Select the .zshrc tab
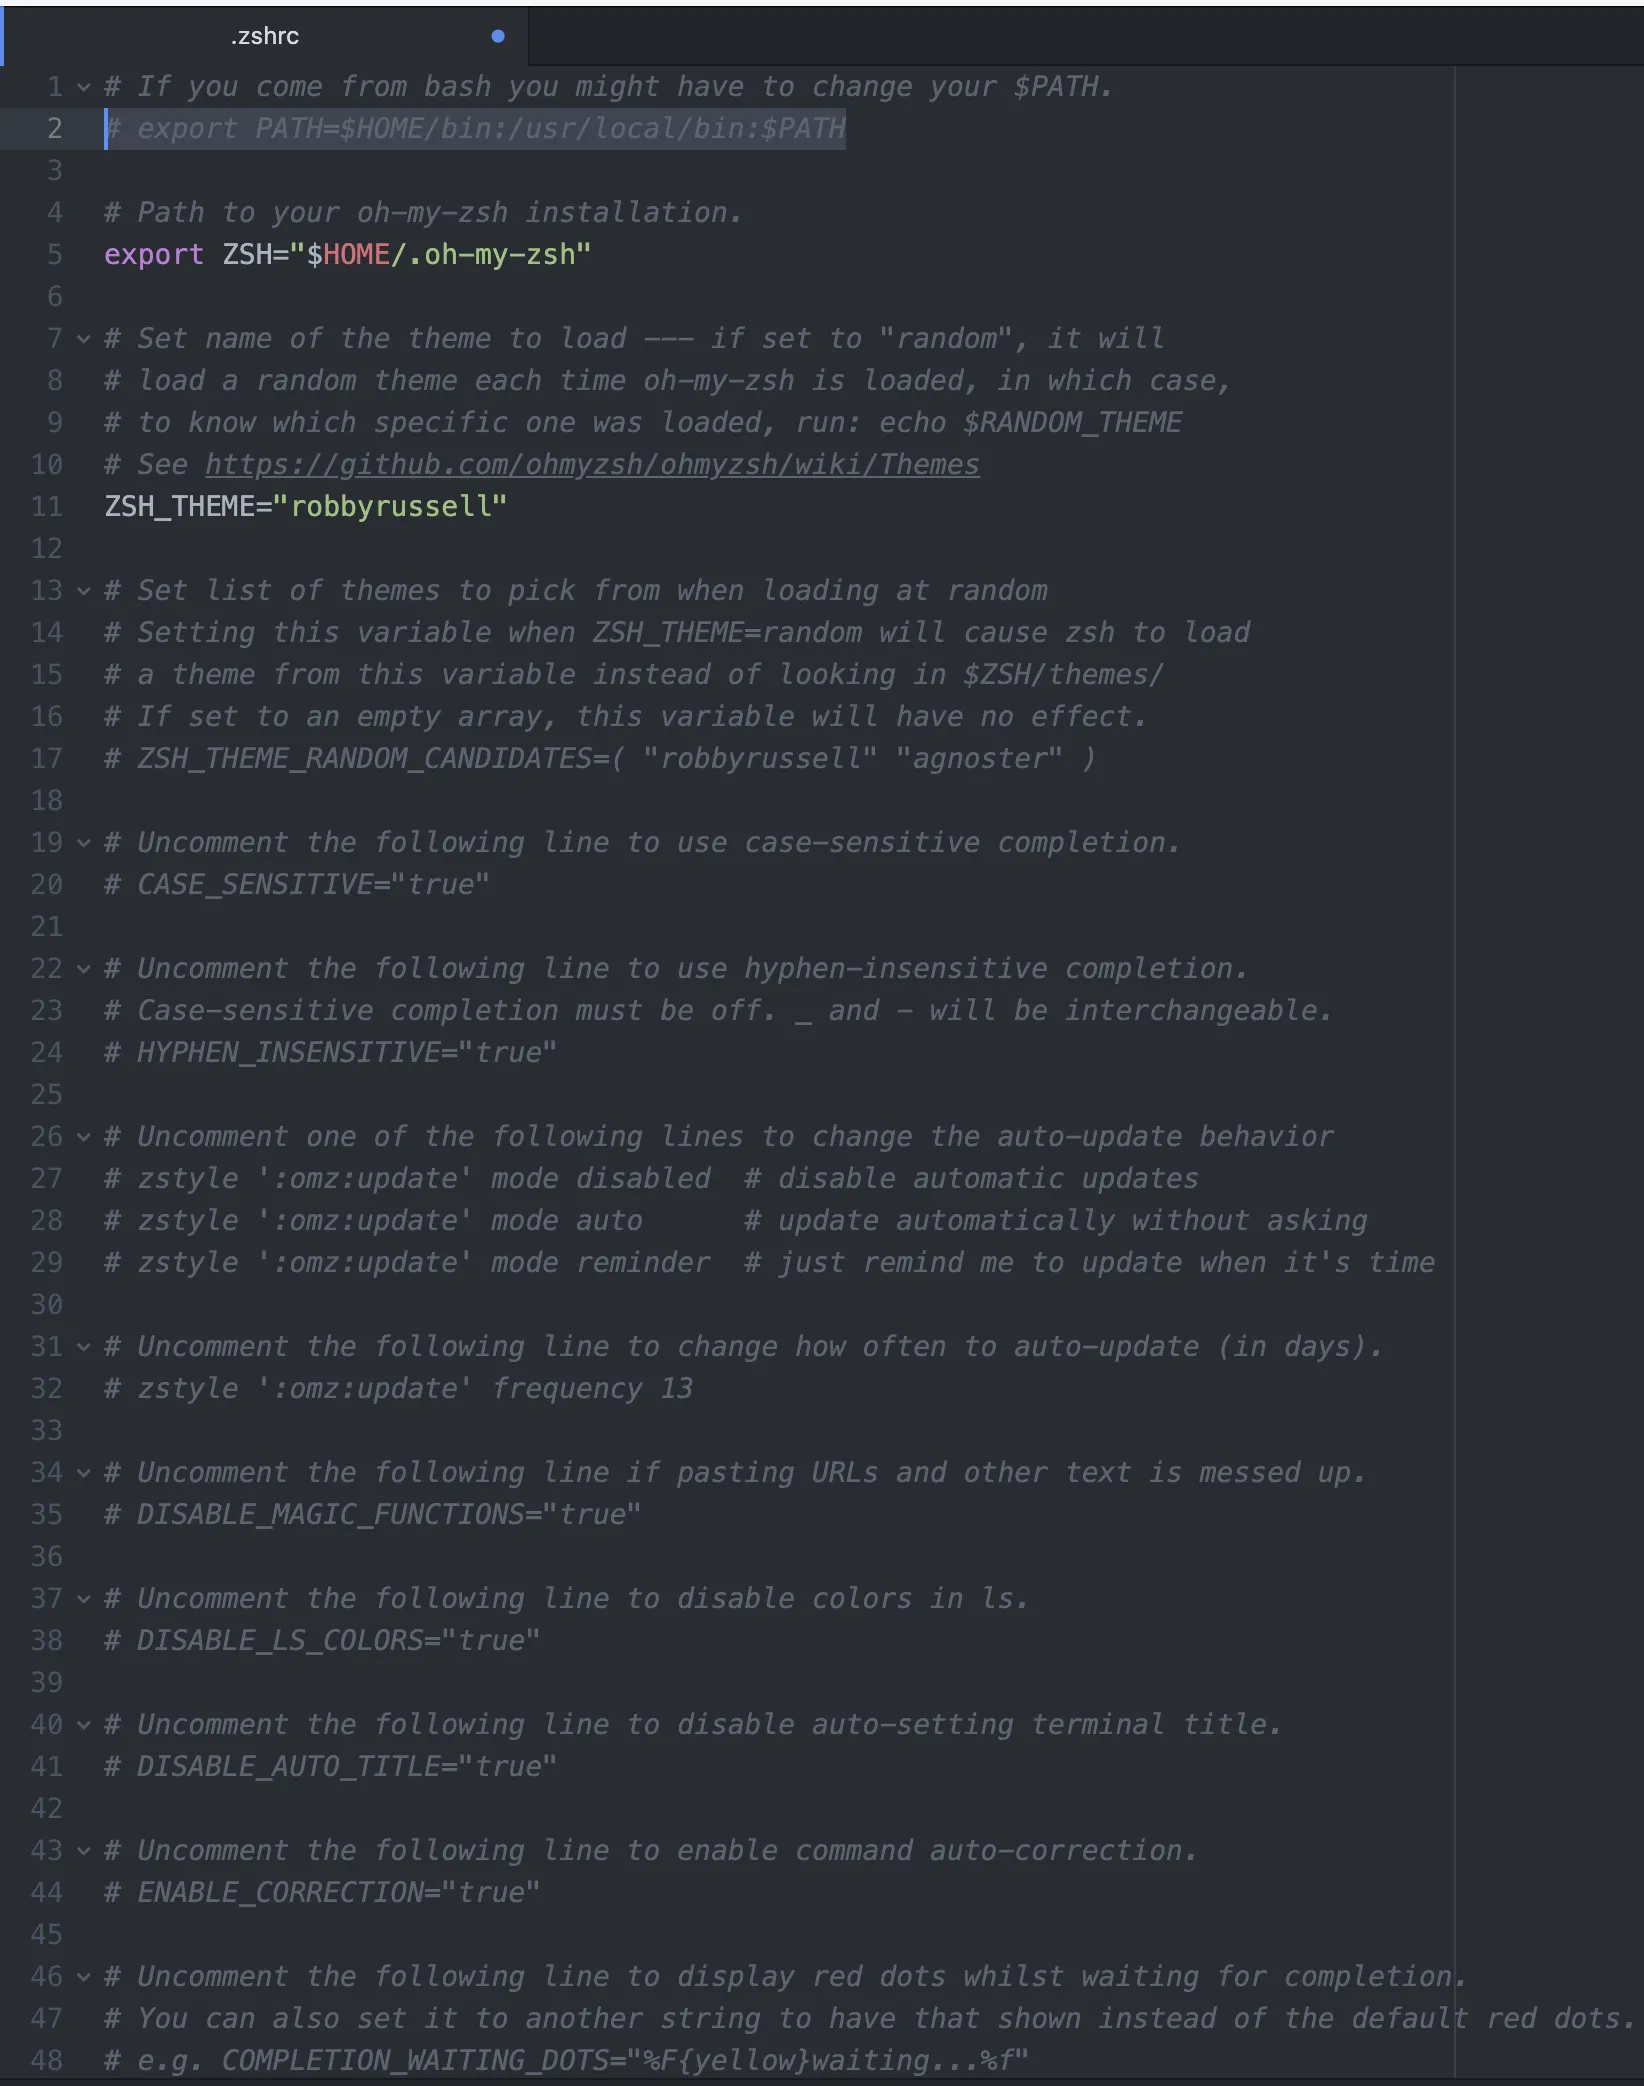 (x=265, y=36)
